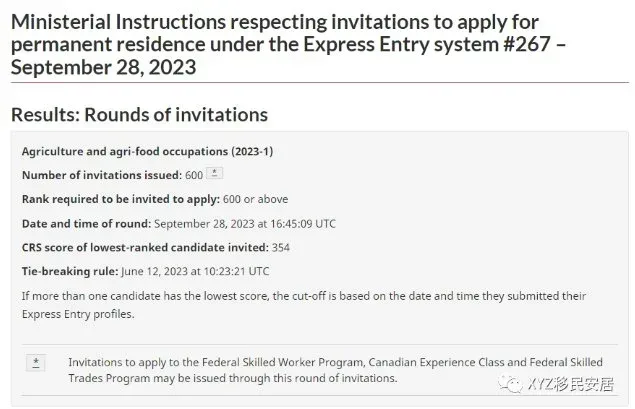The height and width of the screenshot is (409, 635).
Task: Select the CRS score value 354
Action: pos(281,247)
